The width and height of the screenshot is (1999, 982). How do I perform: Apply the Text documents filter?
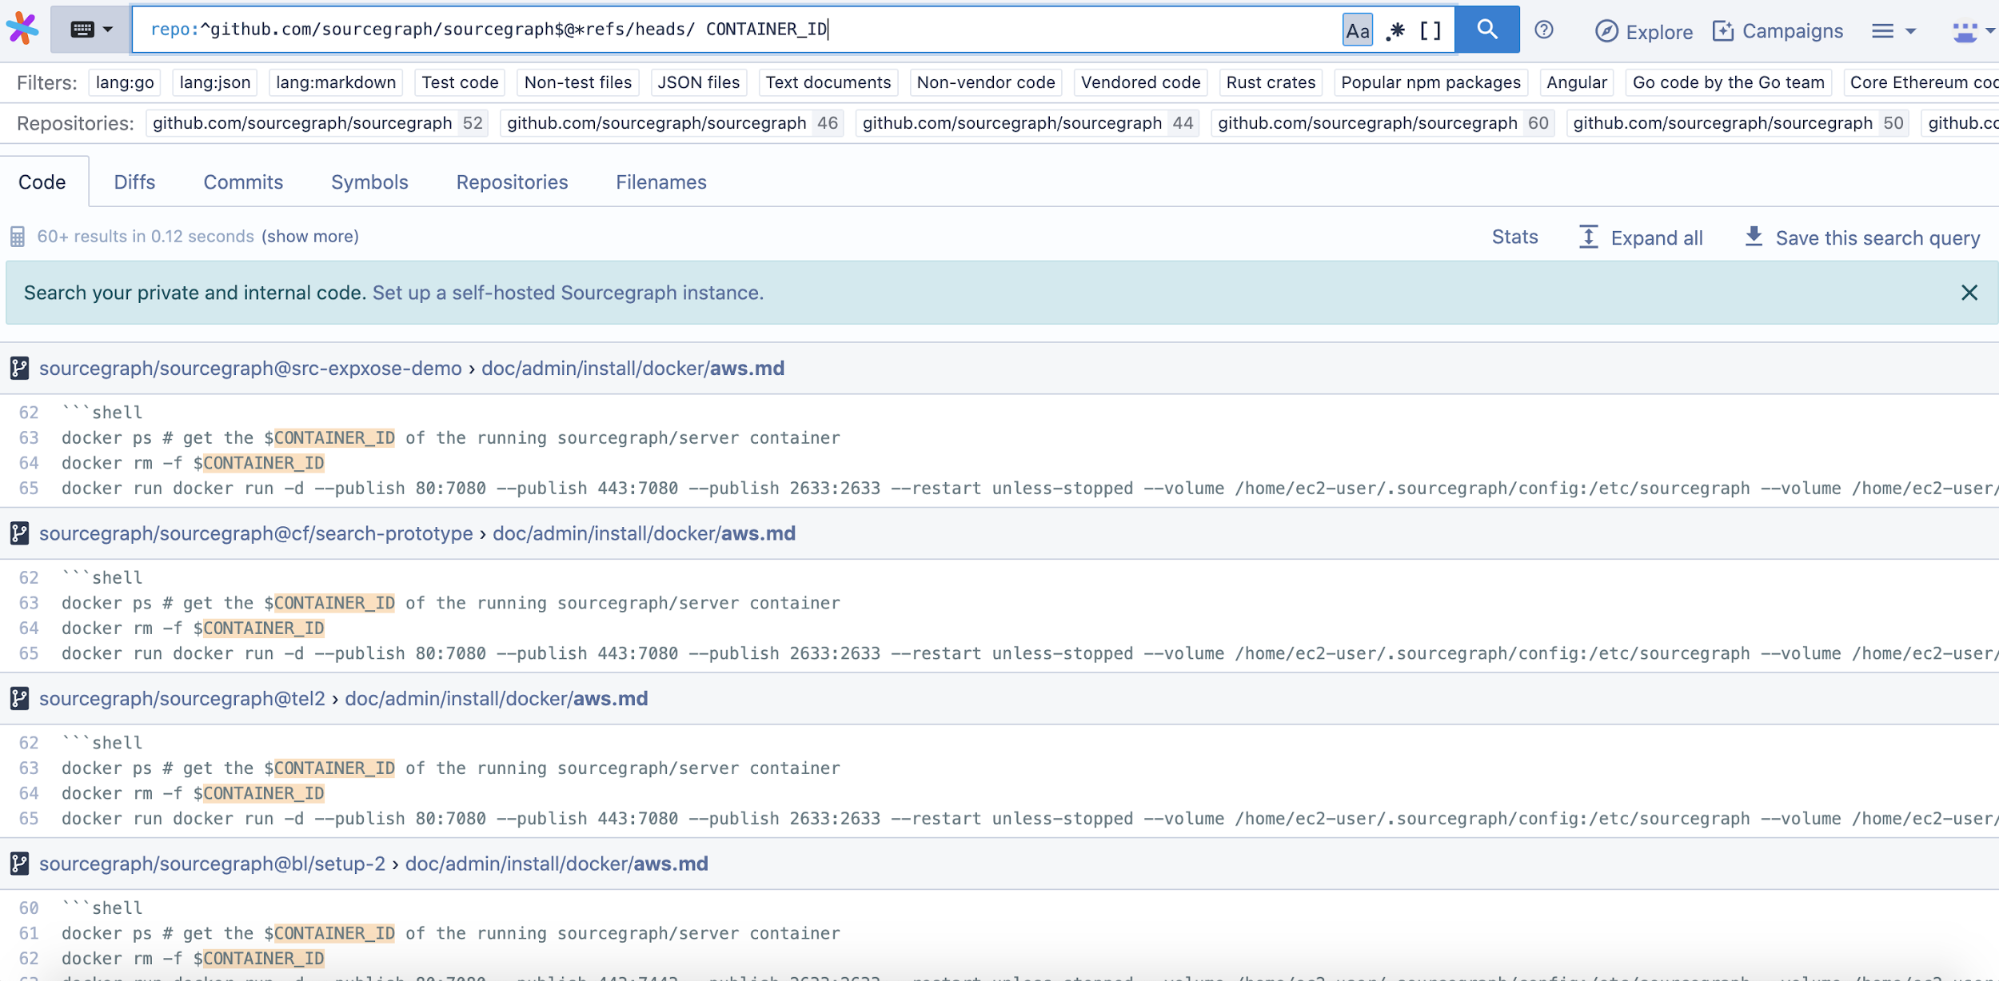click(828, 83)
